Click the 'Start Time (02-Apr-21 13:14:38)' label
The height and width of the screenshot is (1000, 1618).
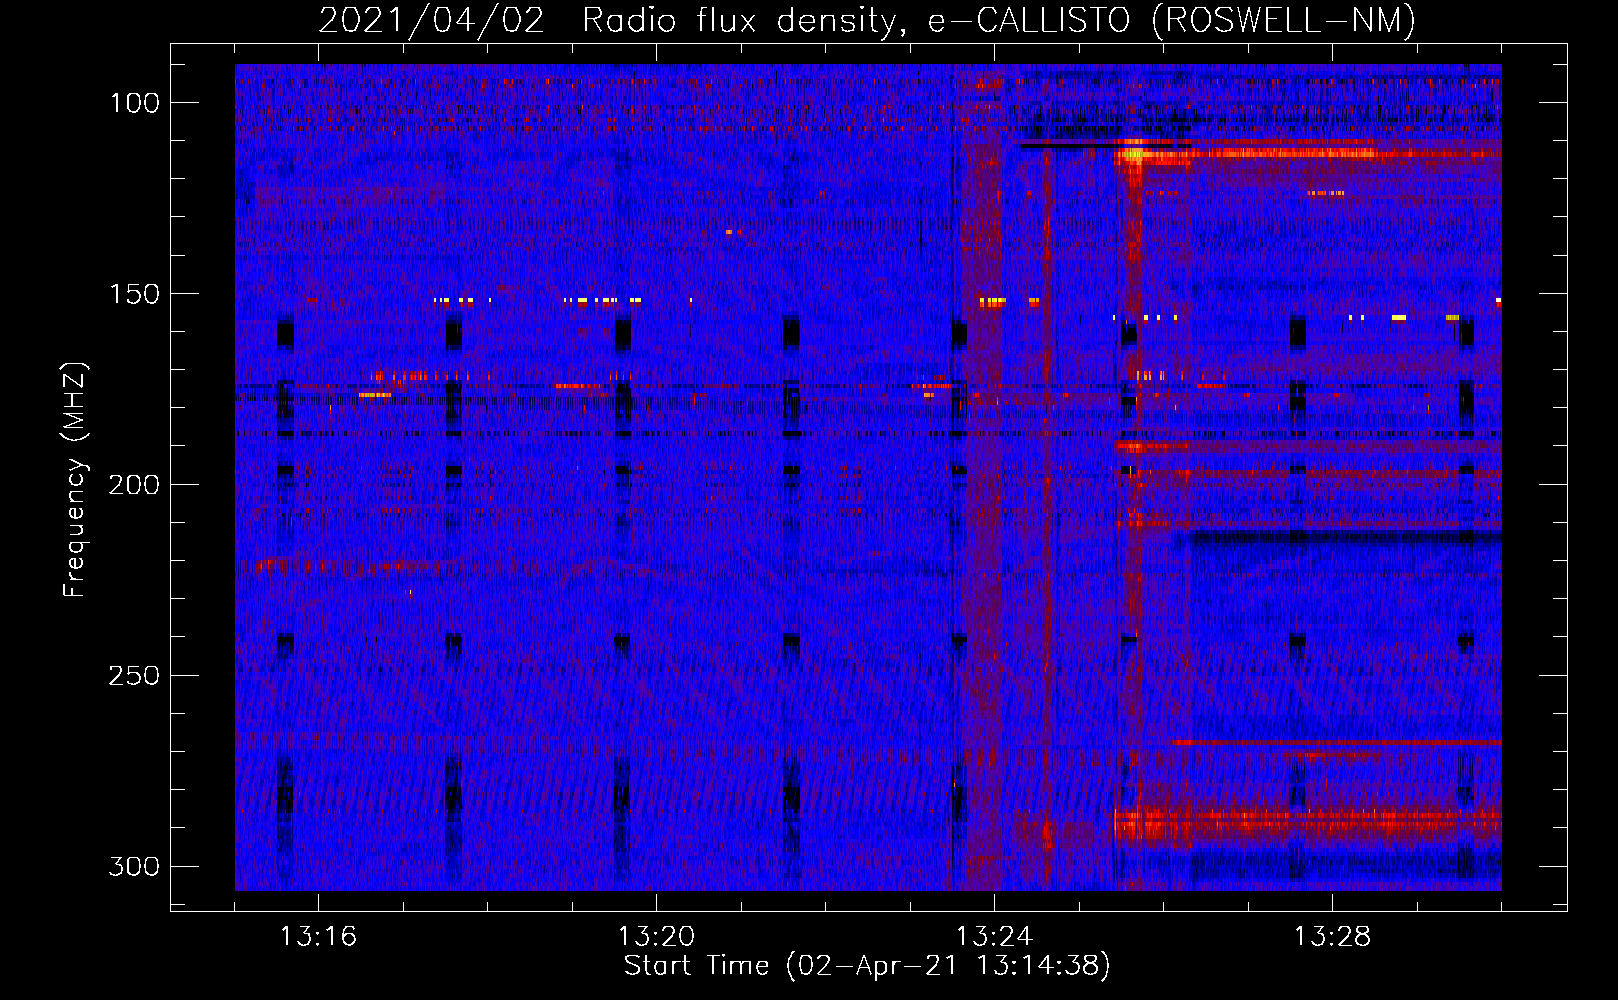coord(867,966)
